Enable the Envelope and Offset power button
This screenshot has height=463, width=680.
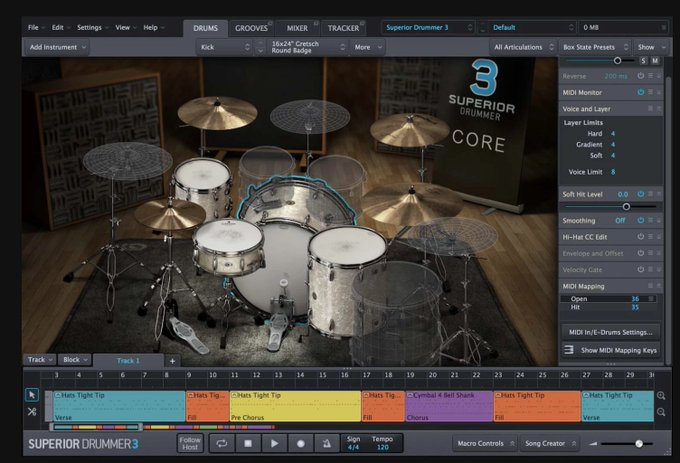coord(641,253)
